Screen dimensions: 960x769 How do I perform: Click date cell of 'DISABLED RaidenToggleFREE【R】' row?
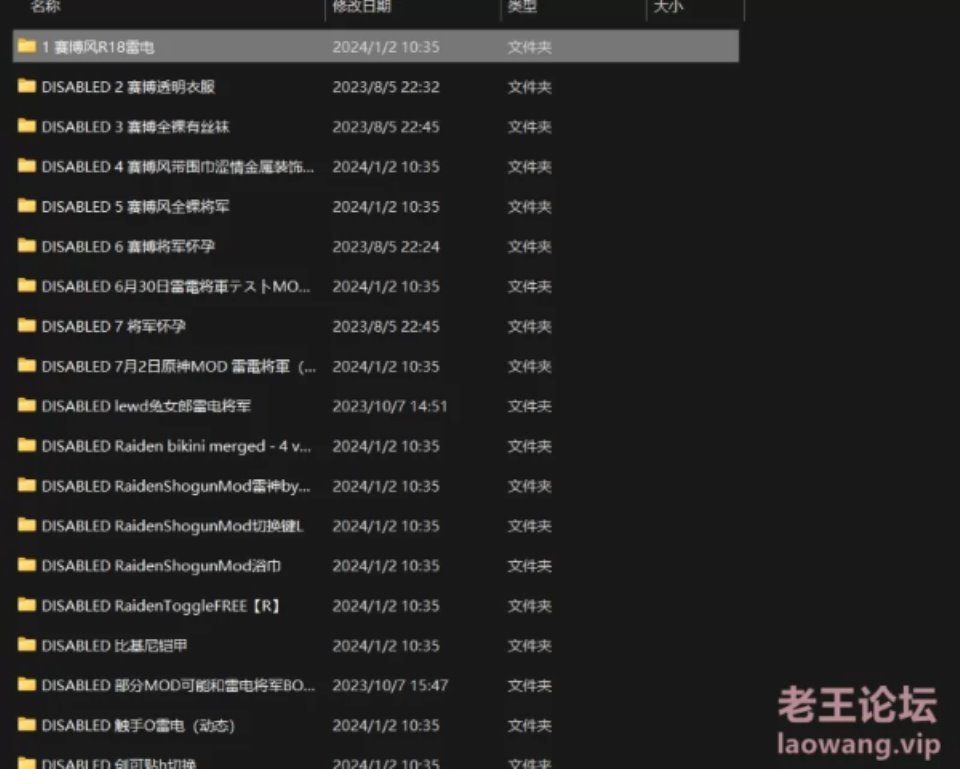click(x=386, y=606)
